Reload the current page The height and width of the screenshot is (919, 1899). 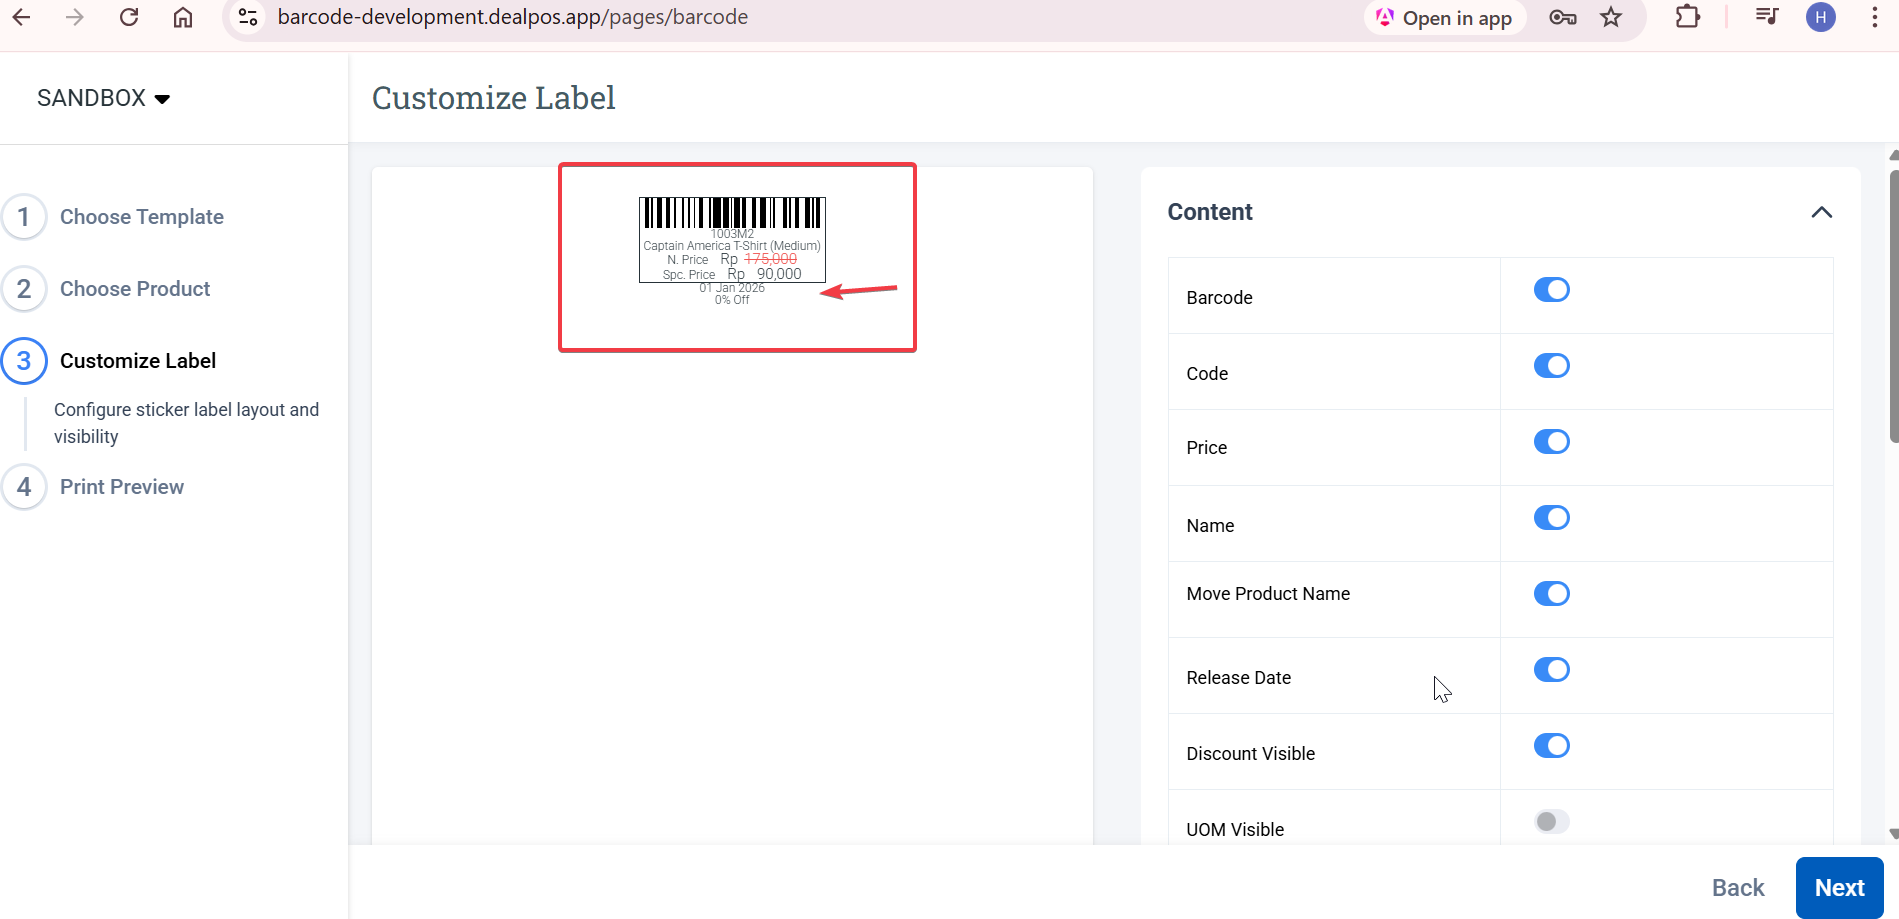(x=129, y=17)
